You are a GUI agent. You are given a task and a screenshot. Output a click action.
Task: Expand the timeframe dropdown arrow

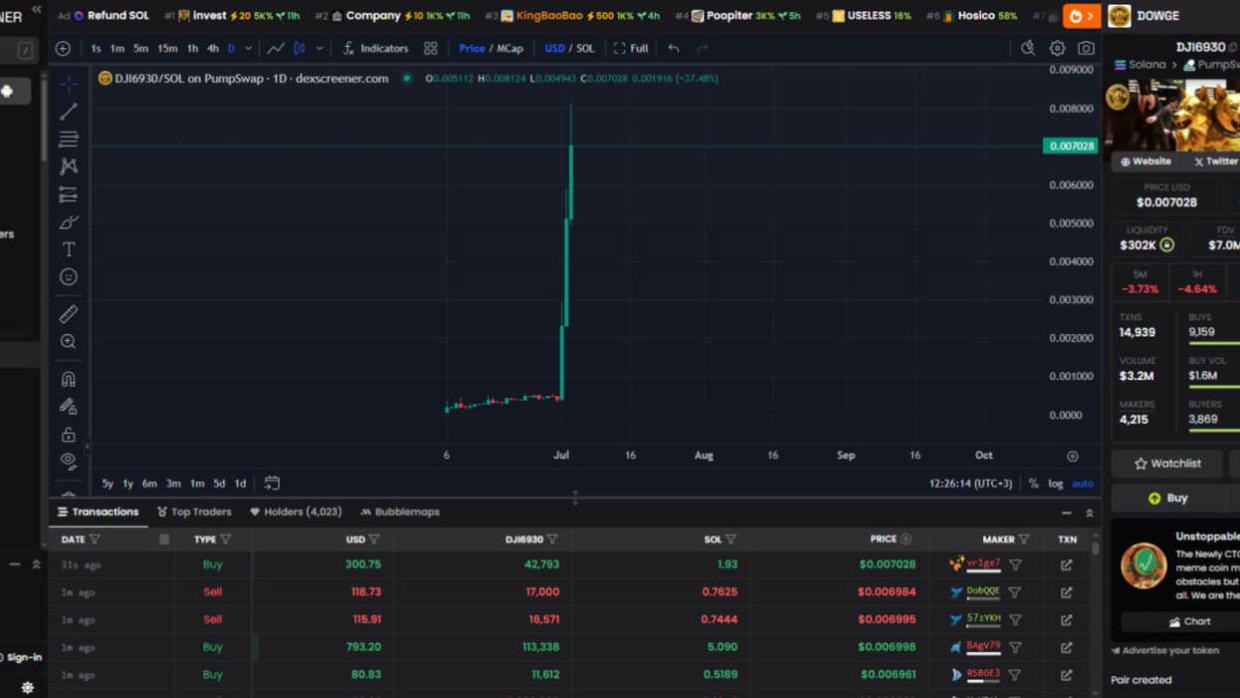(249, 48)
